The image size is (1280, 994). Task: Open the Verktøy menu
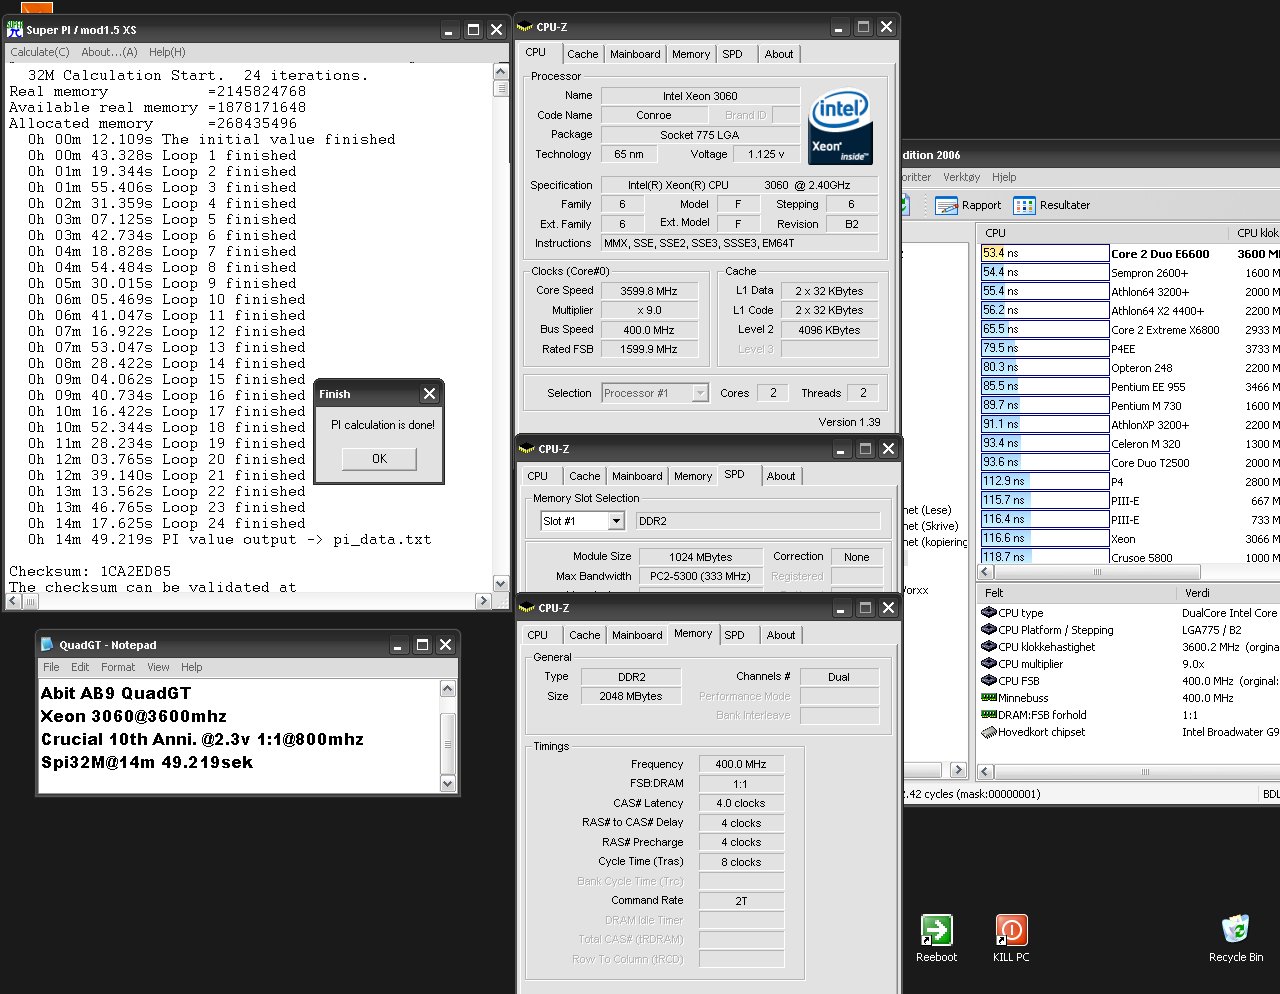(x=962, y=177)
